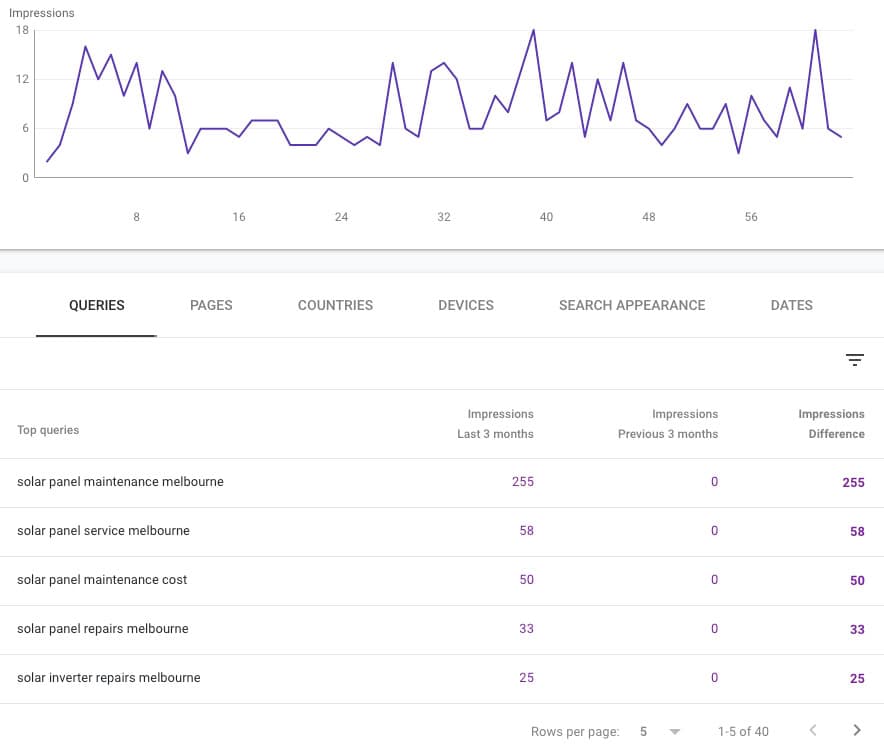Go to next page of results
This screenshot has width=884, height=747.
[857, 730]
